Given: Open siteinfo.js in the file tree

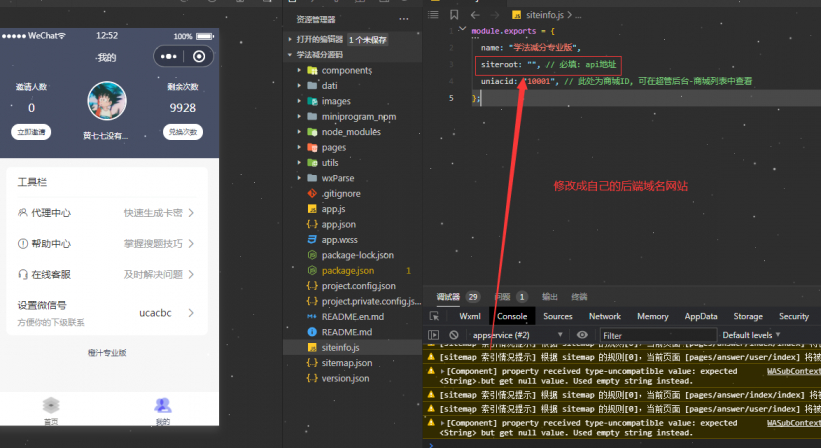Looking at the screenshot, I should click(x=341, y=347).
